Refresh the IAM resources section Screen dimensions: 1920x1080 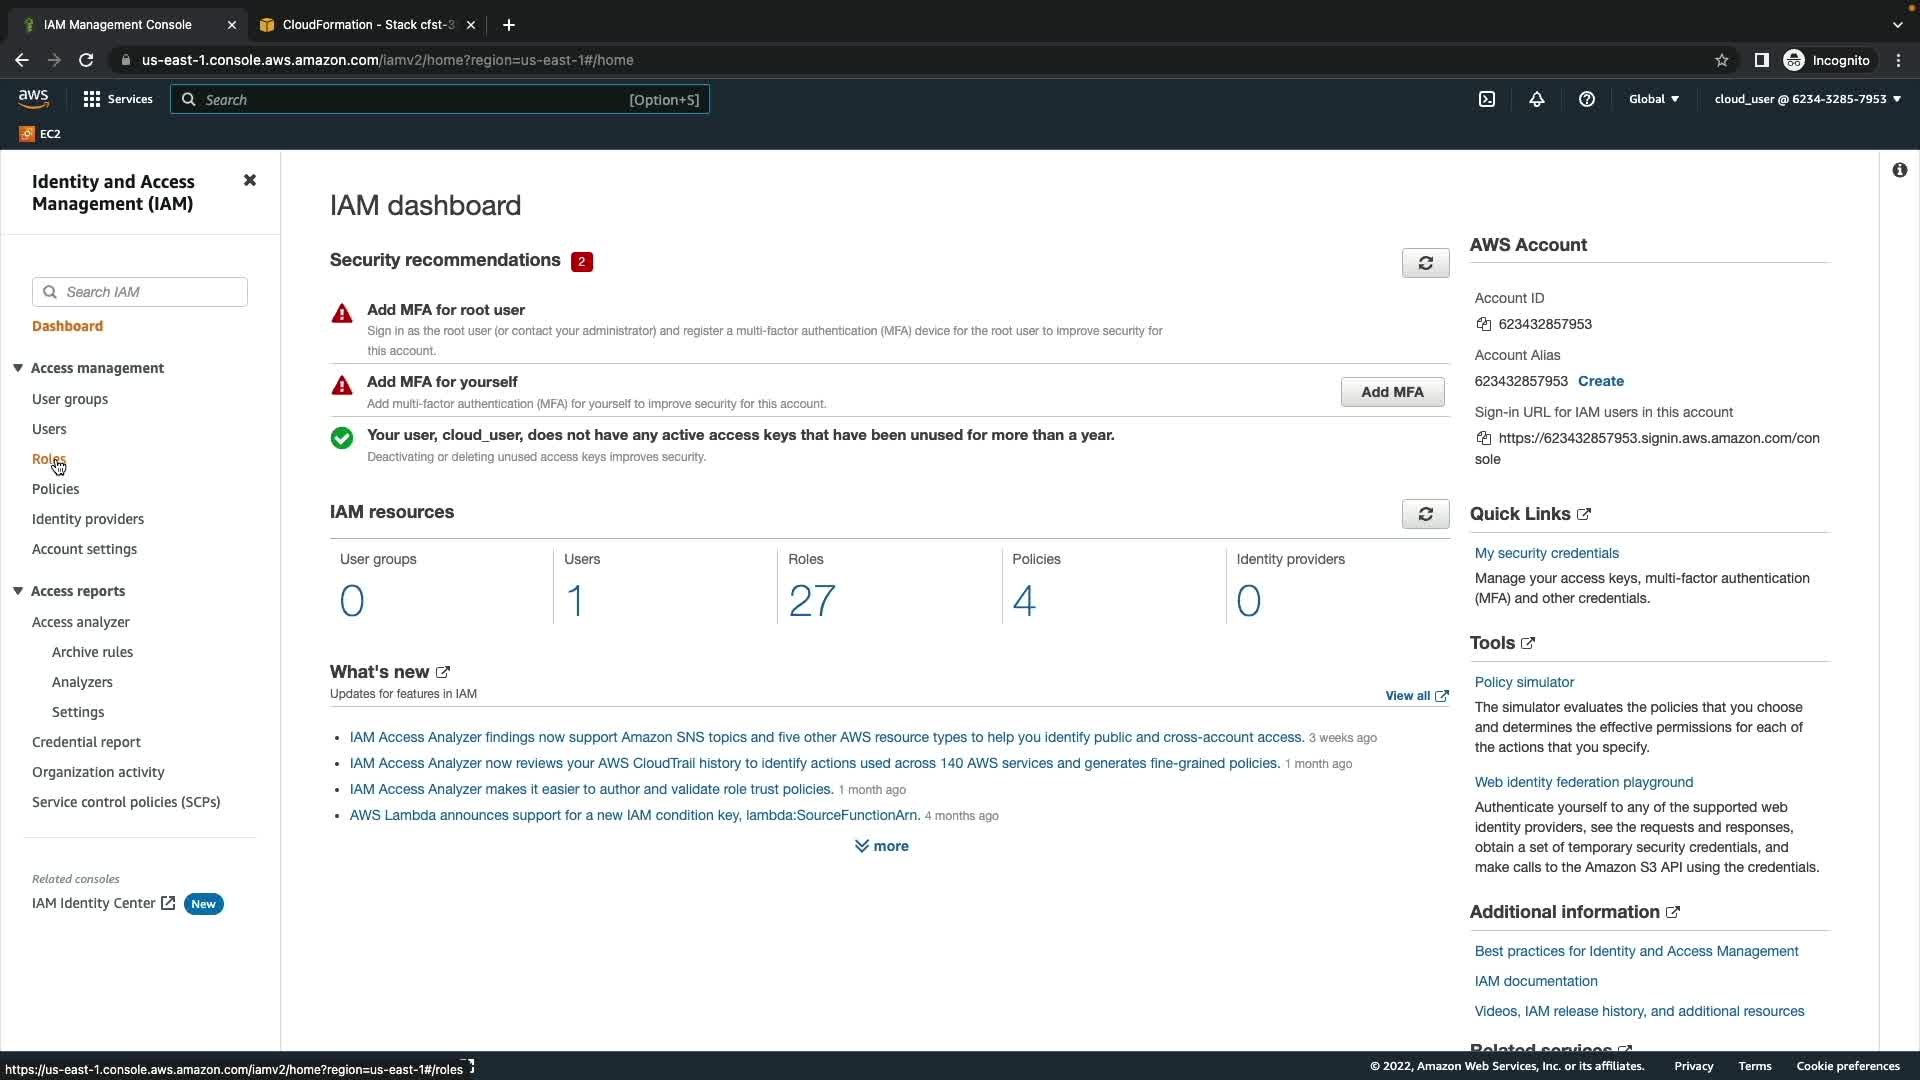click(1425, 514)
